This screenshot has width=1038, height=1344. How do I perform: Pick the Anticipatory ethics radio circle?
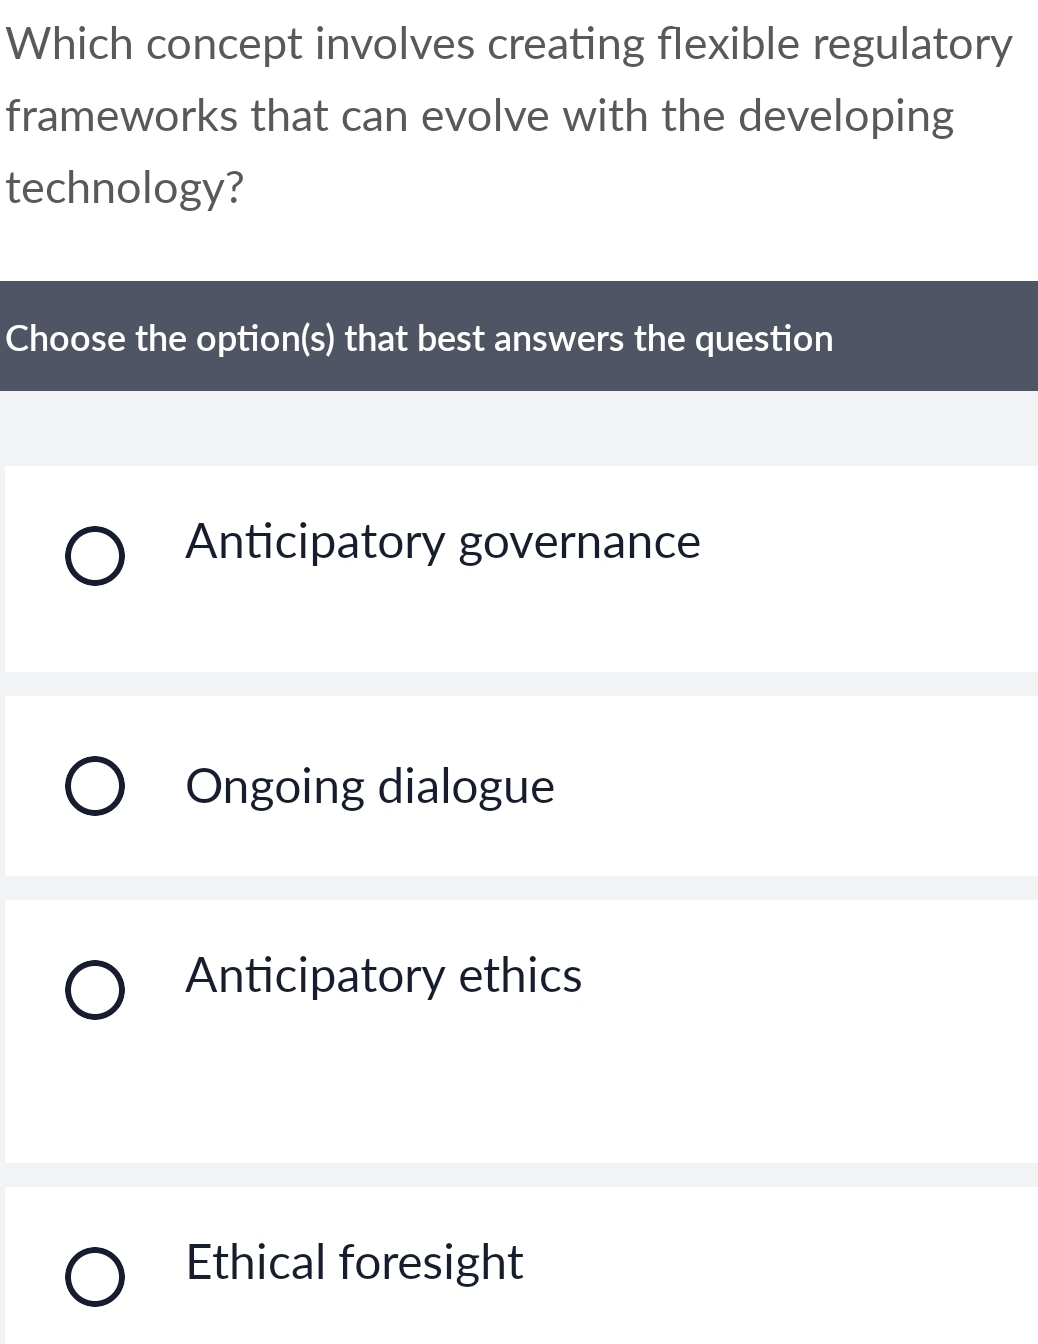click(95, 990)
